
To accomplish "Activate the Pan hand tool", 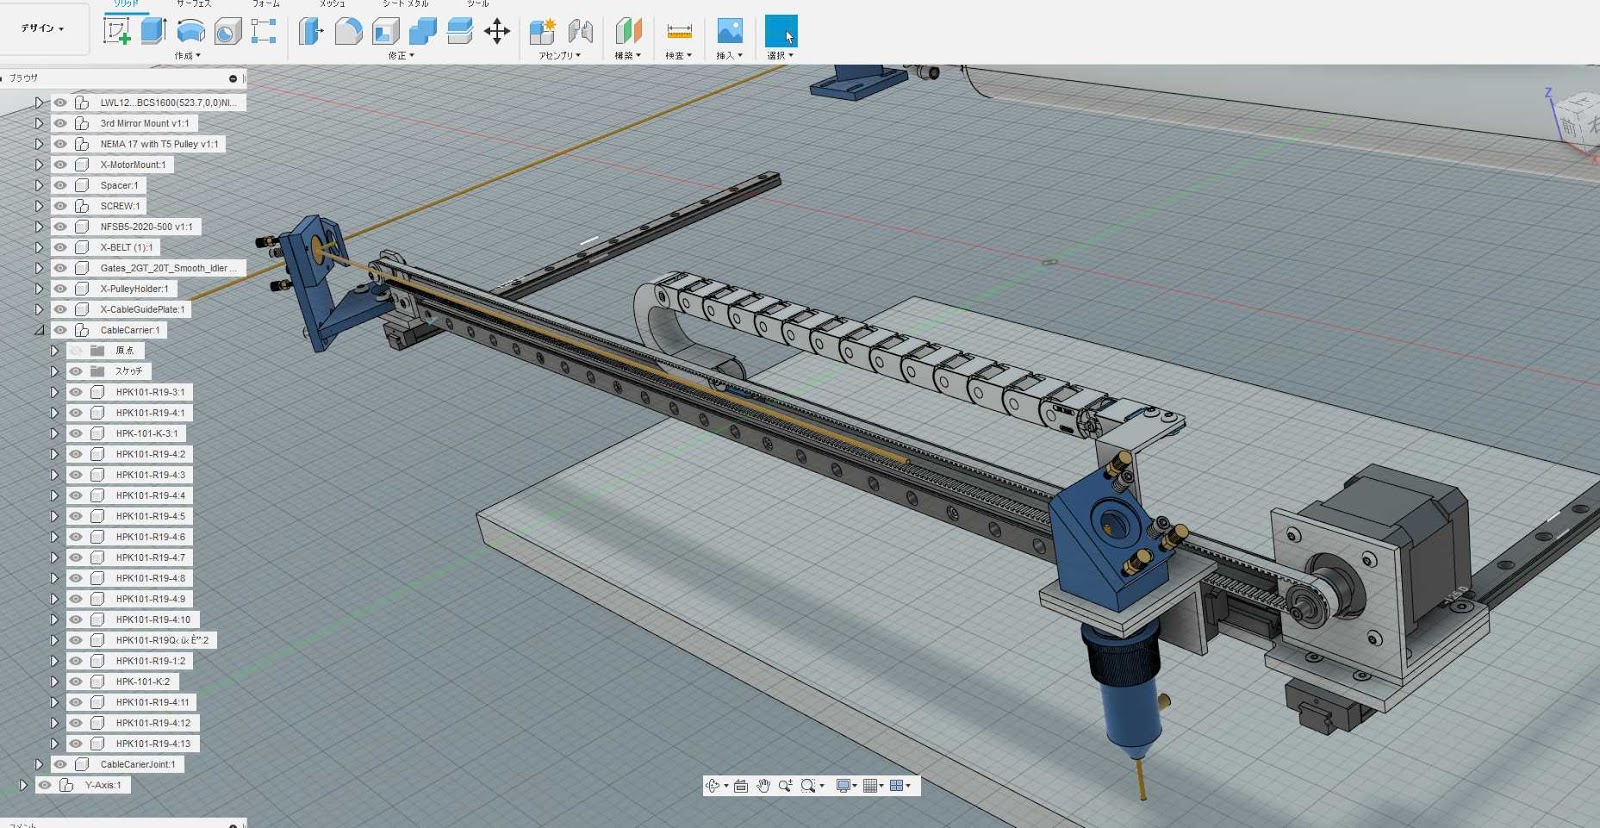I will pos(763,786).
